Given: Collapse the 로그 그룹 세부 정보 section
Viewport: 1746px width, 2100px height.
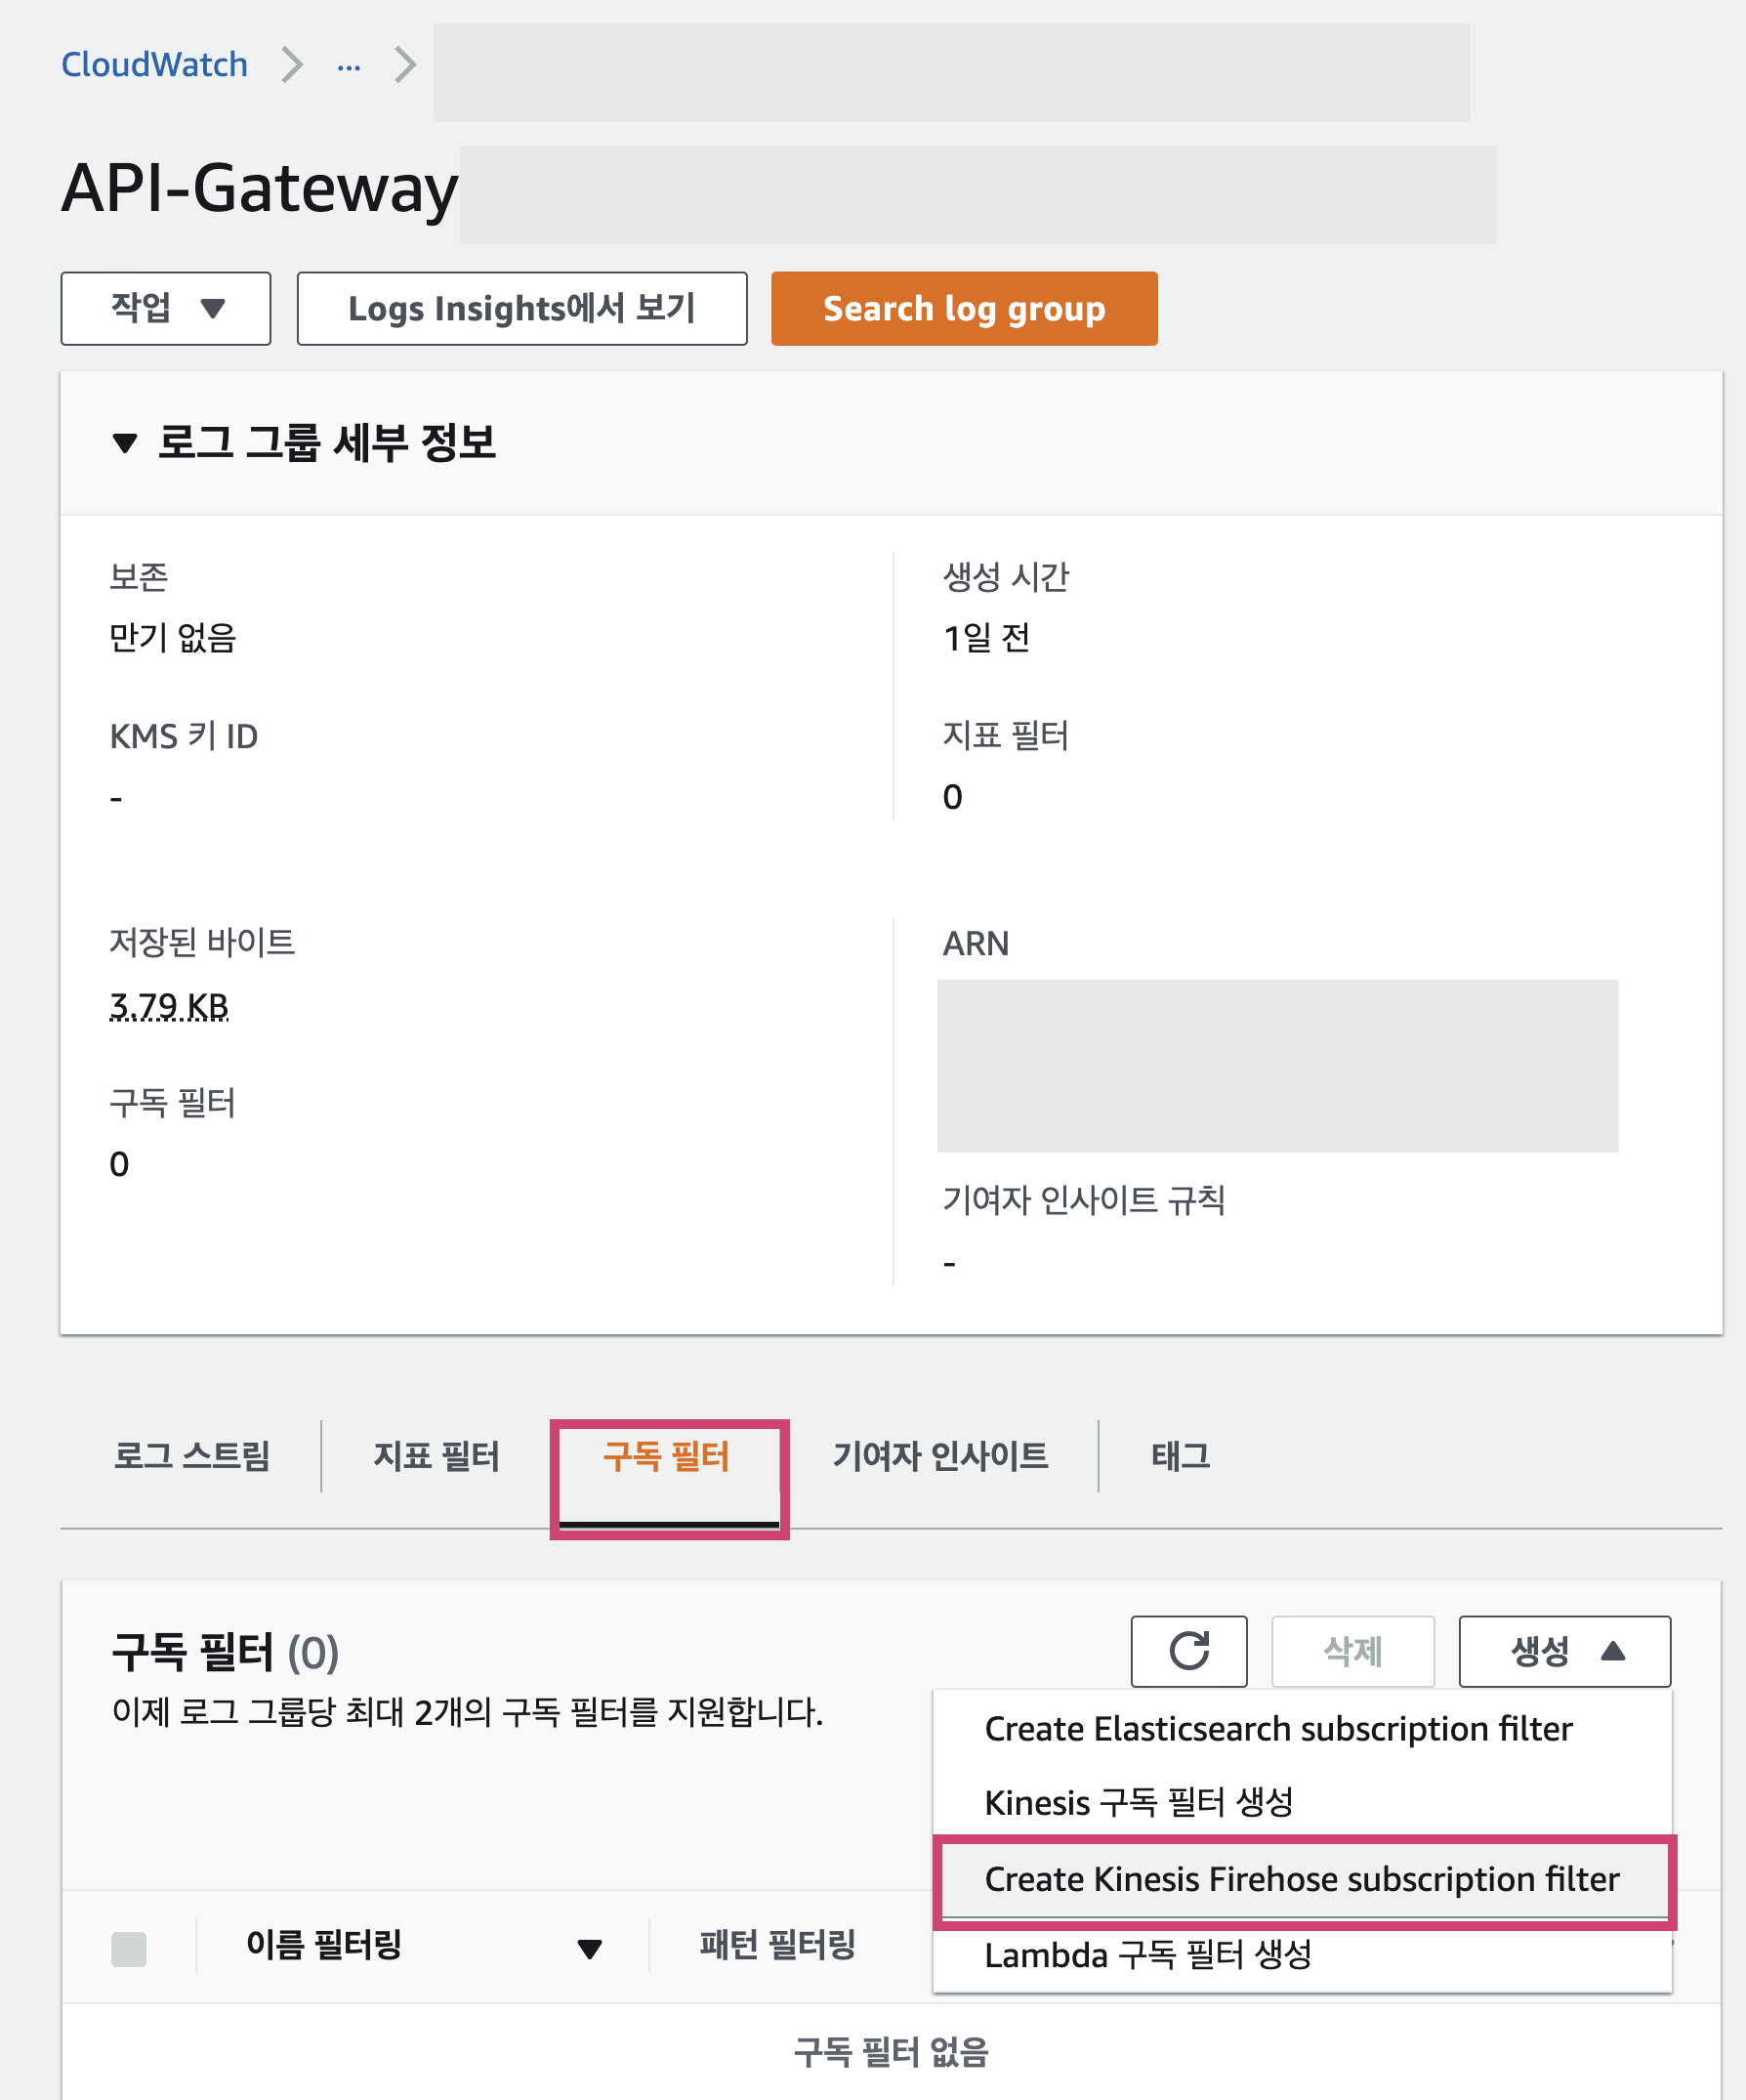Looking at the screenshot, I should click(x=124, y=444).
